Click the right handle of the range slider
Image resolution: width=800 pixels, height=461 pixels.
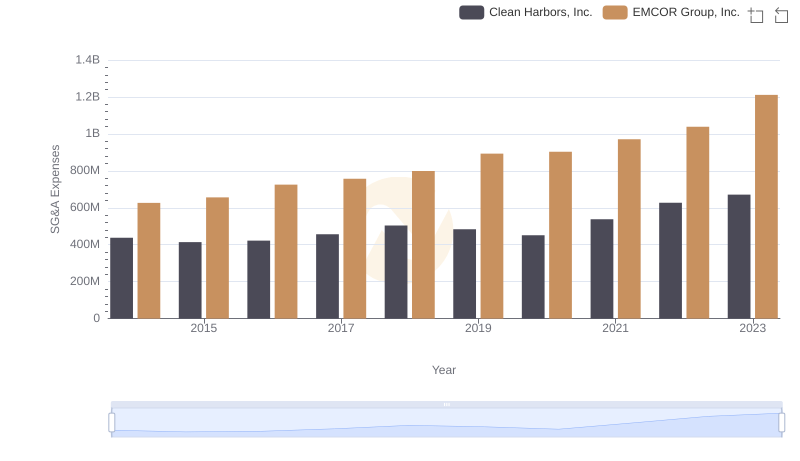tap(781, 423)
